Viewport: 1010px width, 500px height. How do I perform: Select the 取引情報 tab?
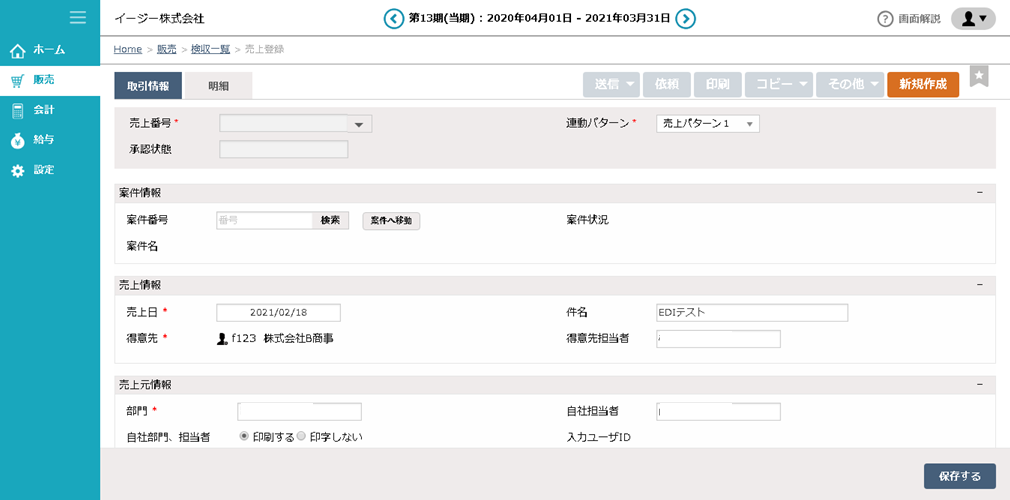tap(148, 86)
